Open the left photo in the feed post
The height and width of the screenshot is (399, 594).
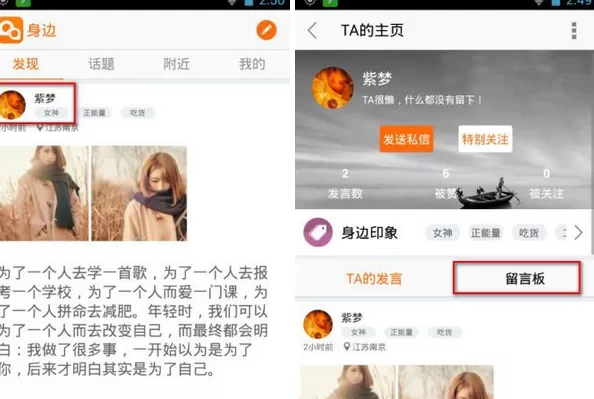coord(44,193)
